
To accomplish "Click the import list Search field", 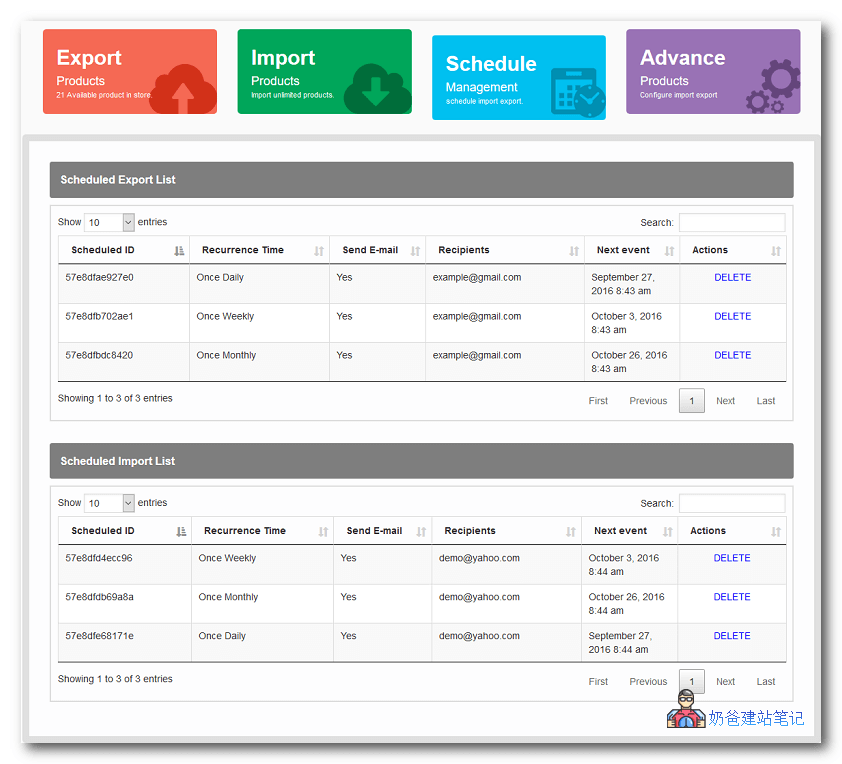I will [x=731, y=504].
